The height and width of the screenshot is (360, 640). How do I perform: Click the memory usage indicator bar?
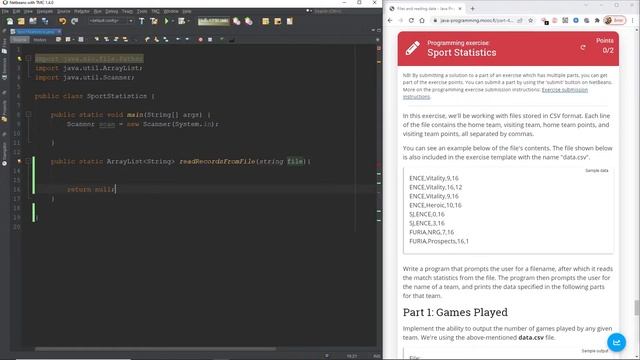tap(213, 21)
